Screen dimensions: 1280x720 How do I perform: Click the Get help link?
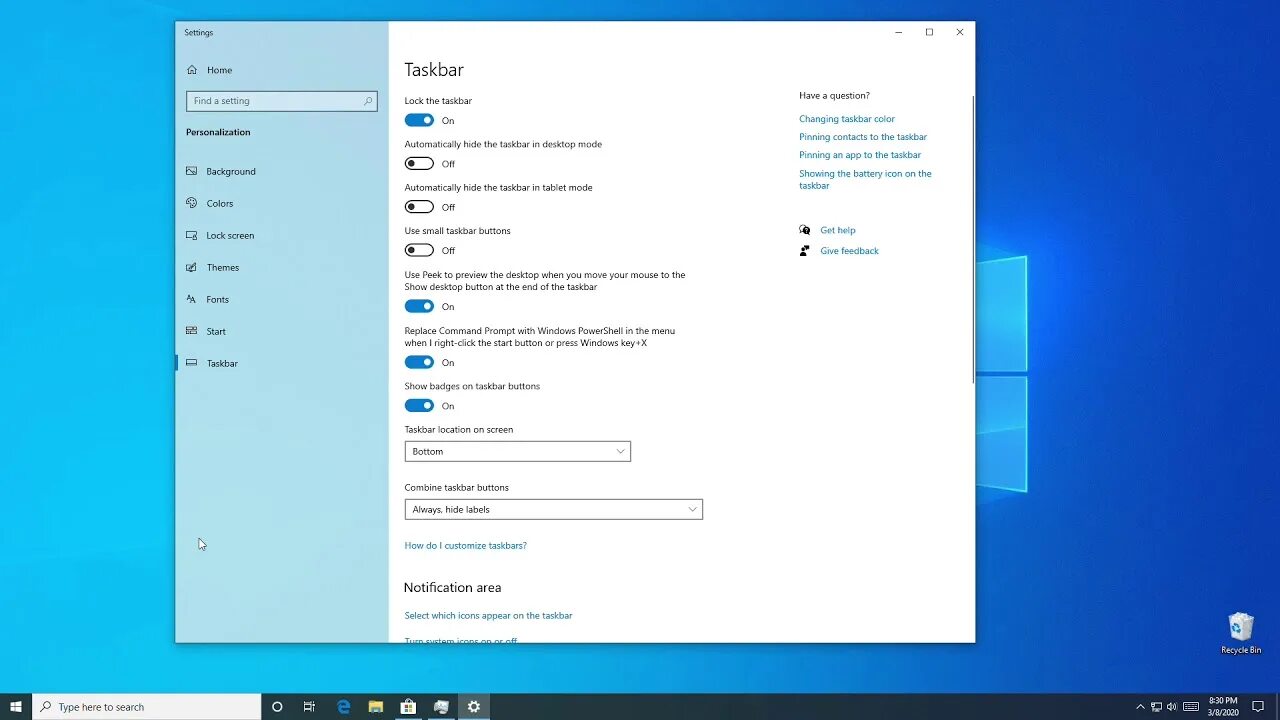pyautogui.click(x=838, y=230)
